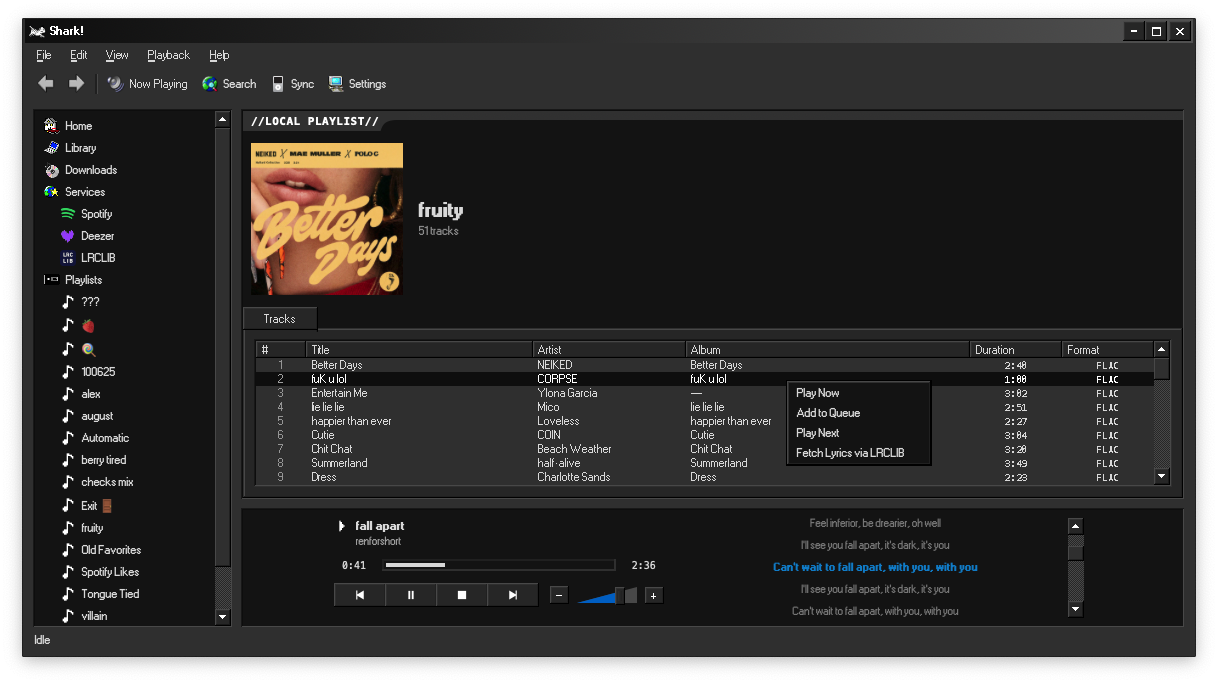Navigate back using the left arrow
Viewport: 1218px width, 683px height.
(x=45, y=84)
